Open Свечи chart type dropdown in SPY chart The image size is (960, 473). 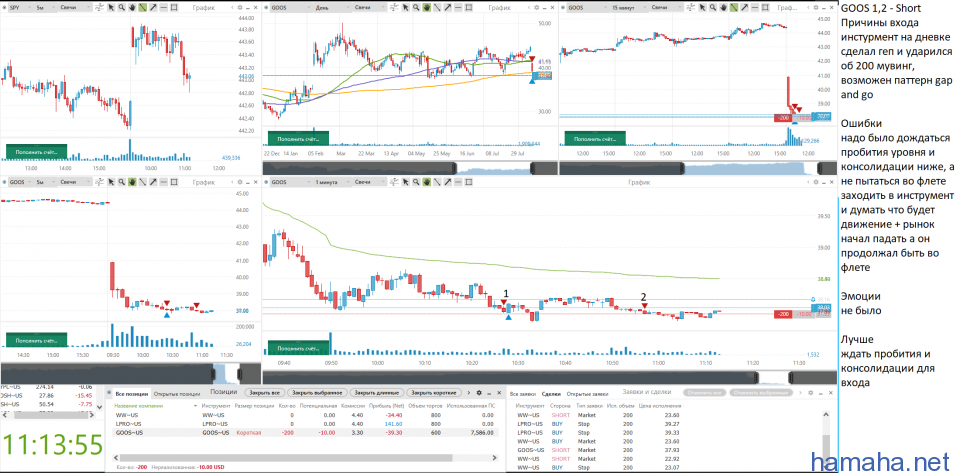pos(75,7)
